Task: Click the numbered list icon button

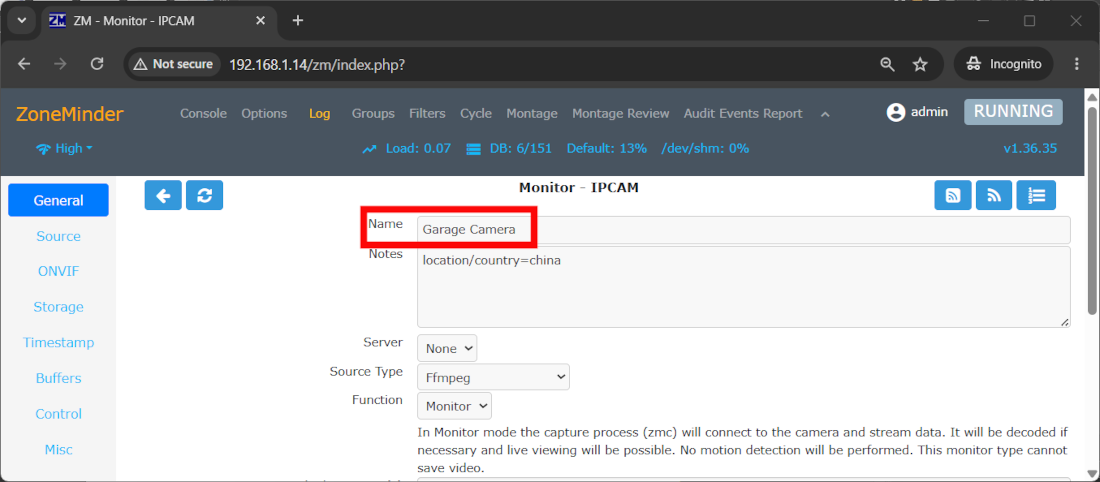Action: pos(1036,195)
